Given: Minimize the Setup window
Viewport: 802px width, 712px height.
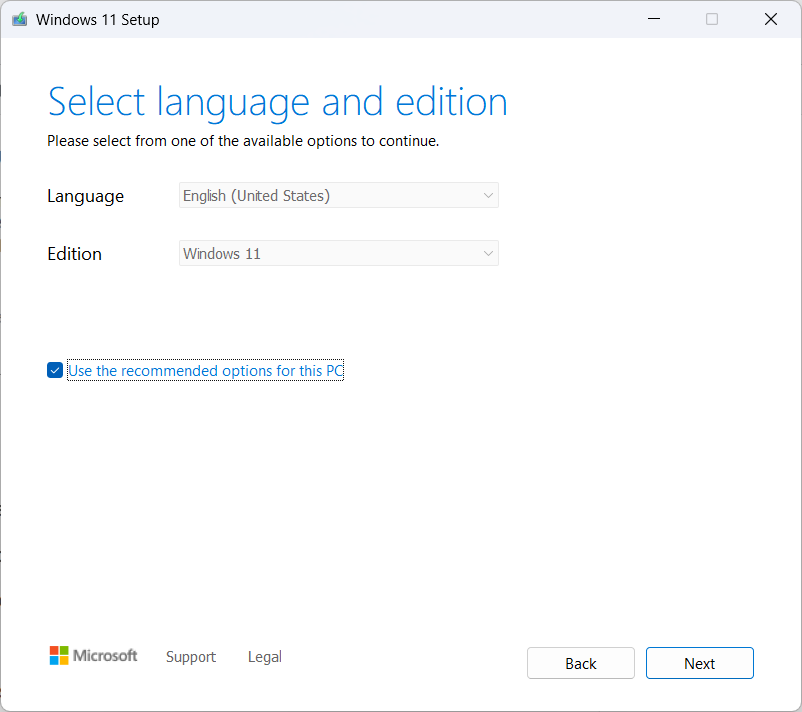Looking at the screenshot, I should 654,19.
